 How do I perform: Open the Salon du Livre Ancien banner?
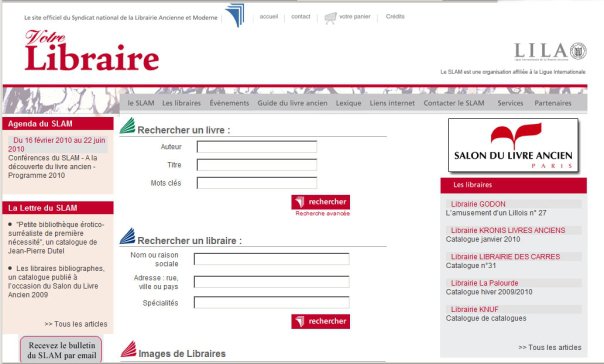coord(513,145)
